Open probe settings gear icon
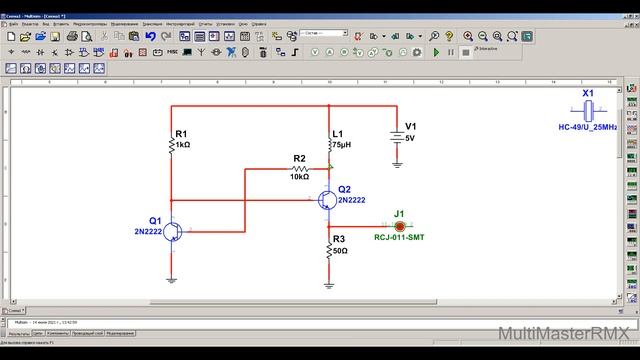Screen dimensions: 640x360 pos(417,52)
